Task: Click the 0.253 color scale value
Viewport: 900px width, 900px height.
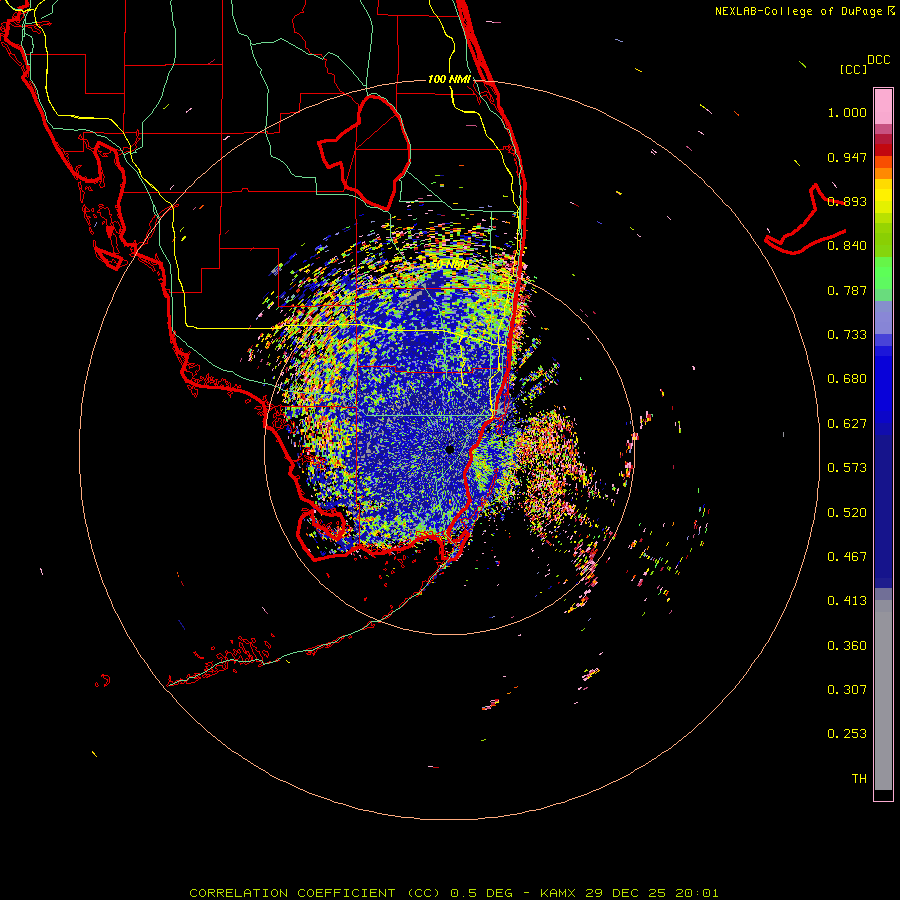Action: (847, 734)
